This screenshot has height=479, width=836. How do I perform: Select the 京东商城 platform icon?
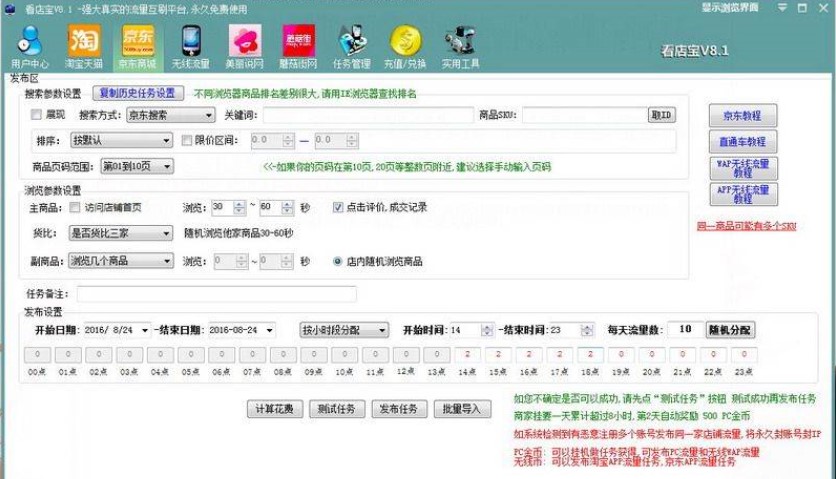pos(138,47)
